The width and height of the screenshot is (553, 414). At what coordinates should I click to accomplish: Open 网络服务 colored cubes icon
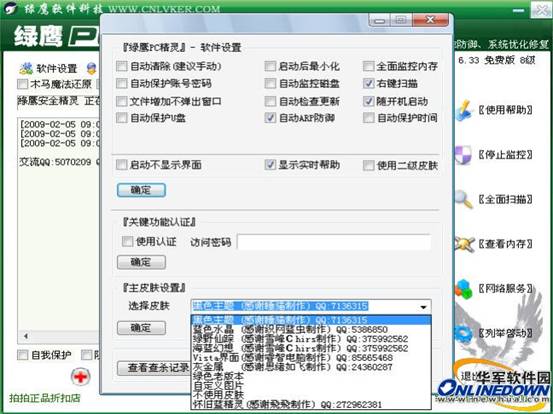[463, 288]
